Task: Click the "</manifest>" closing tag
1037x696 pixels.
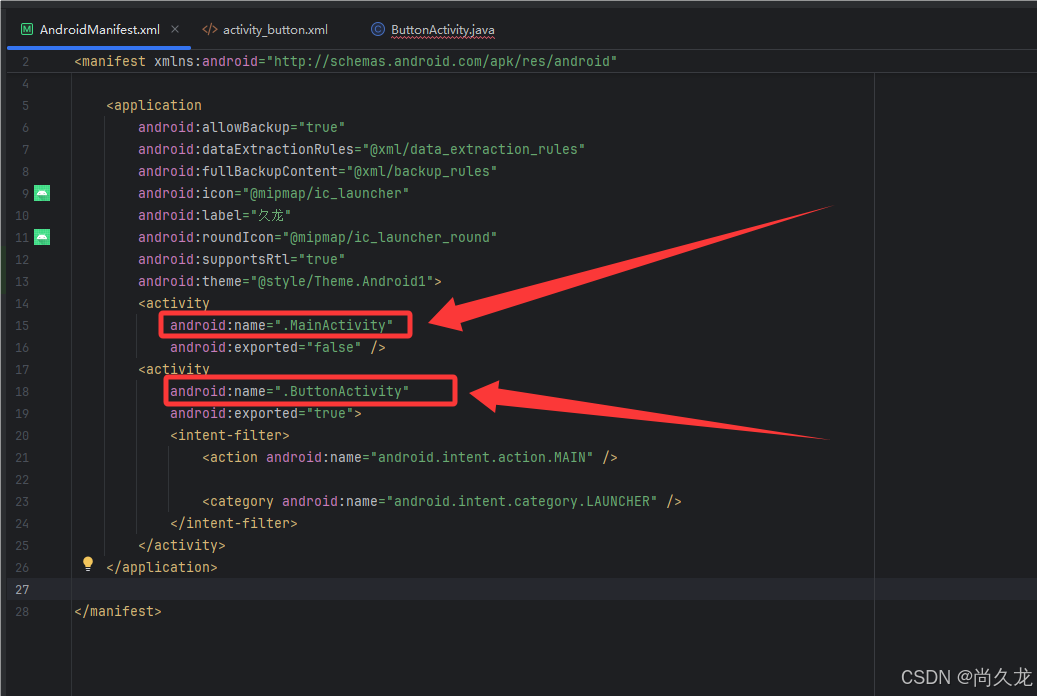Action: coord(118,611)
